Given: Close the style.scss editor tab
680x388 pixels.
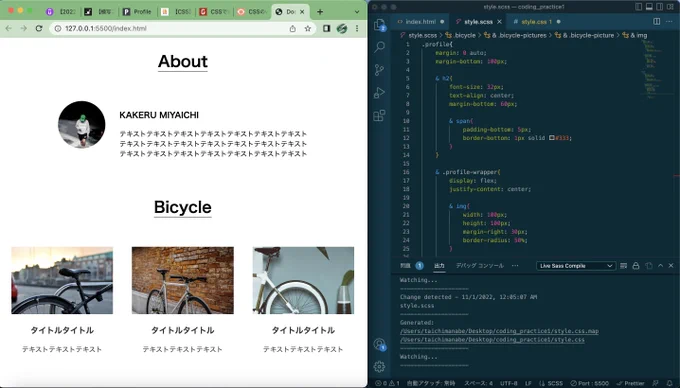Looking at the screenshot, I should tap(500, 21).
